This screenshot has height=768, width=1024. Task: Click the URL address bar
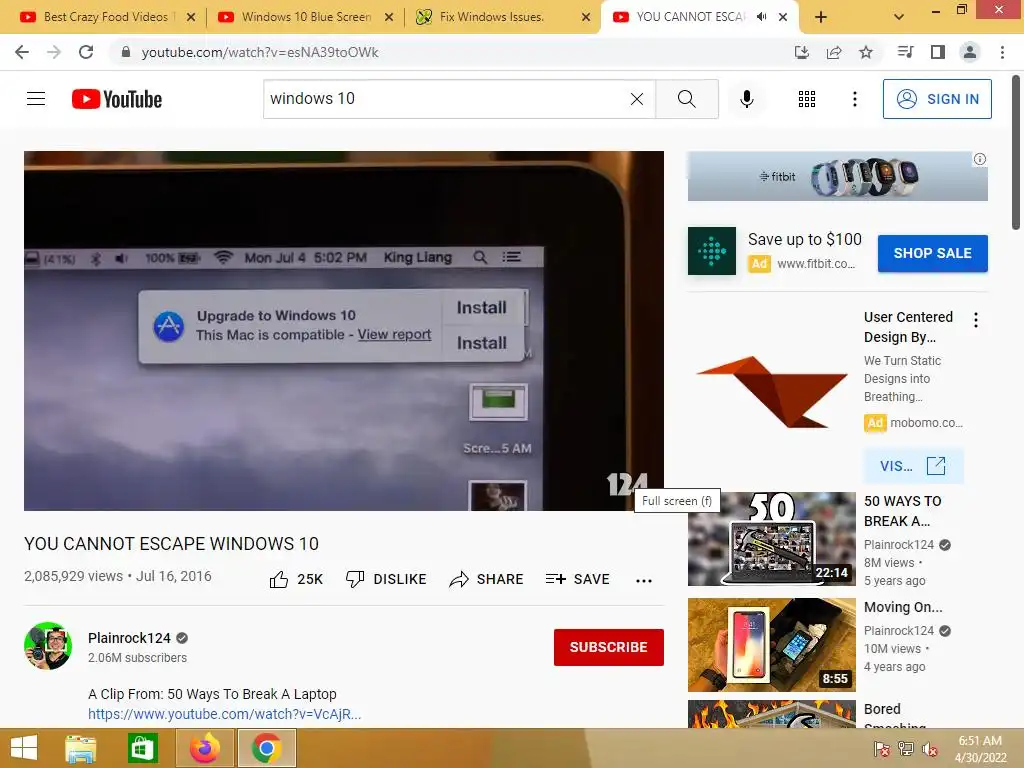[451, 52]
